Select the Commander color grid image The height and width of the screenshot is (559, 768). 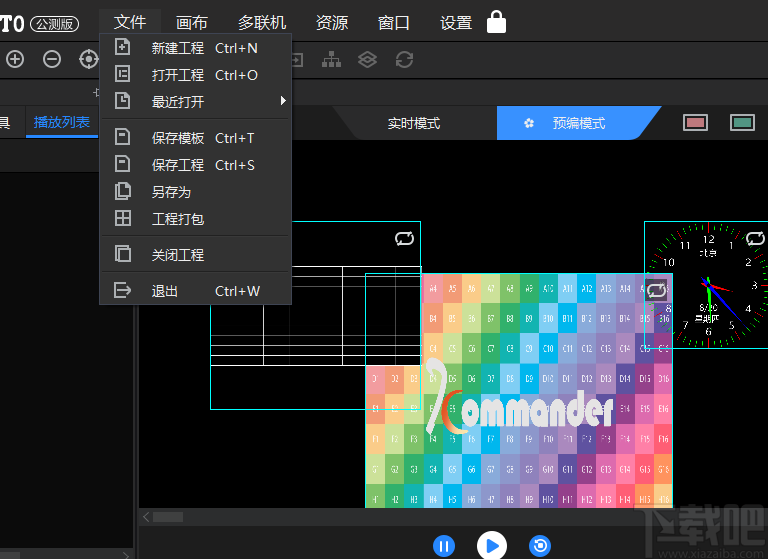coord(519,390)
